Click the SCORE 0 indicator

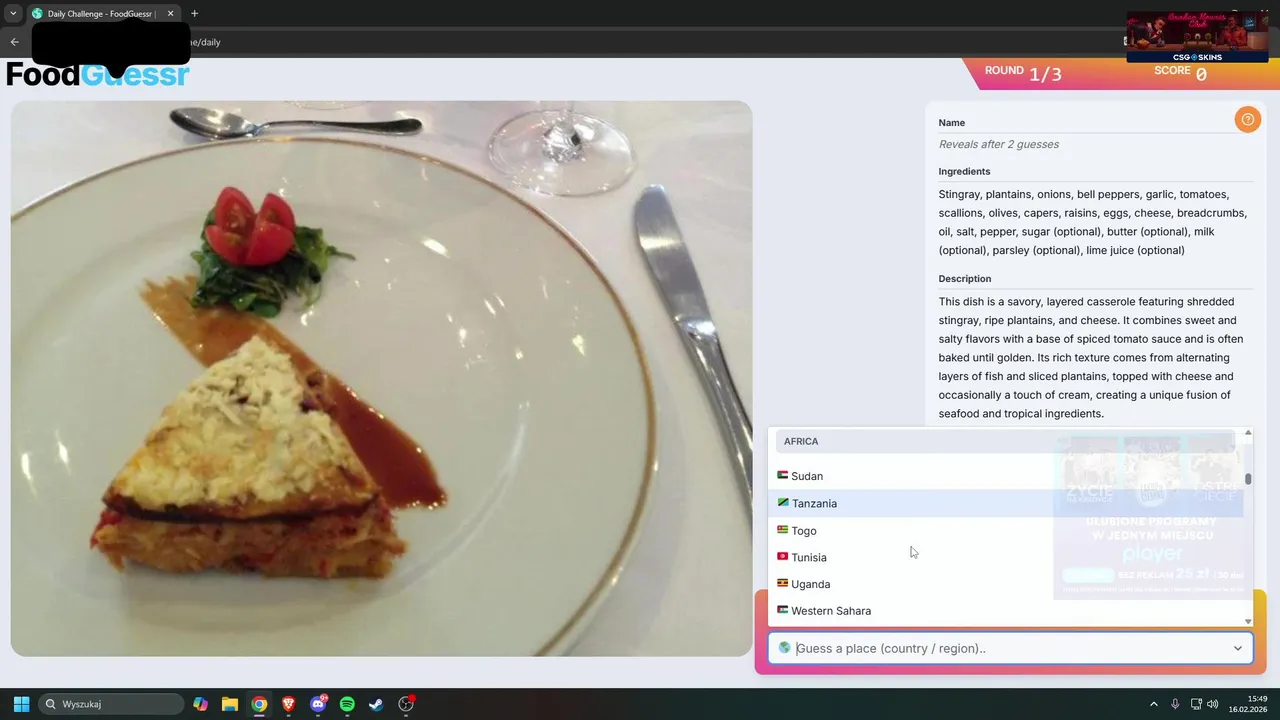coord(1181,73)
